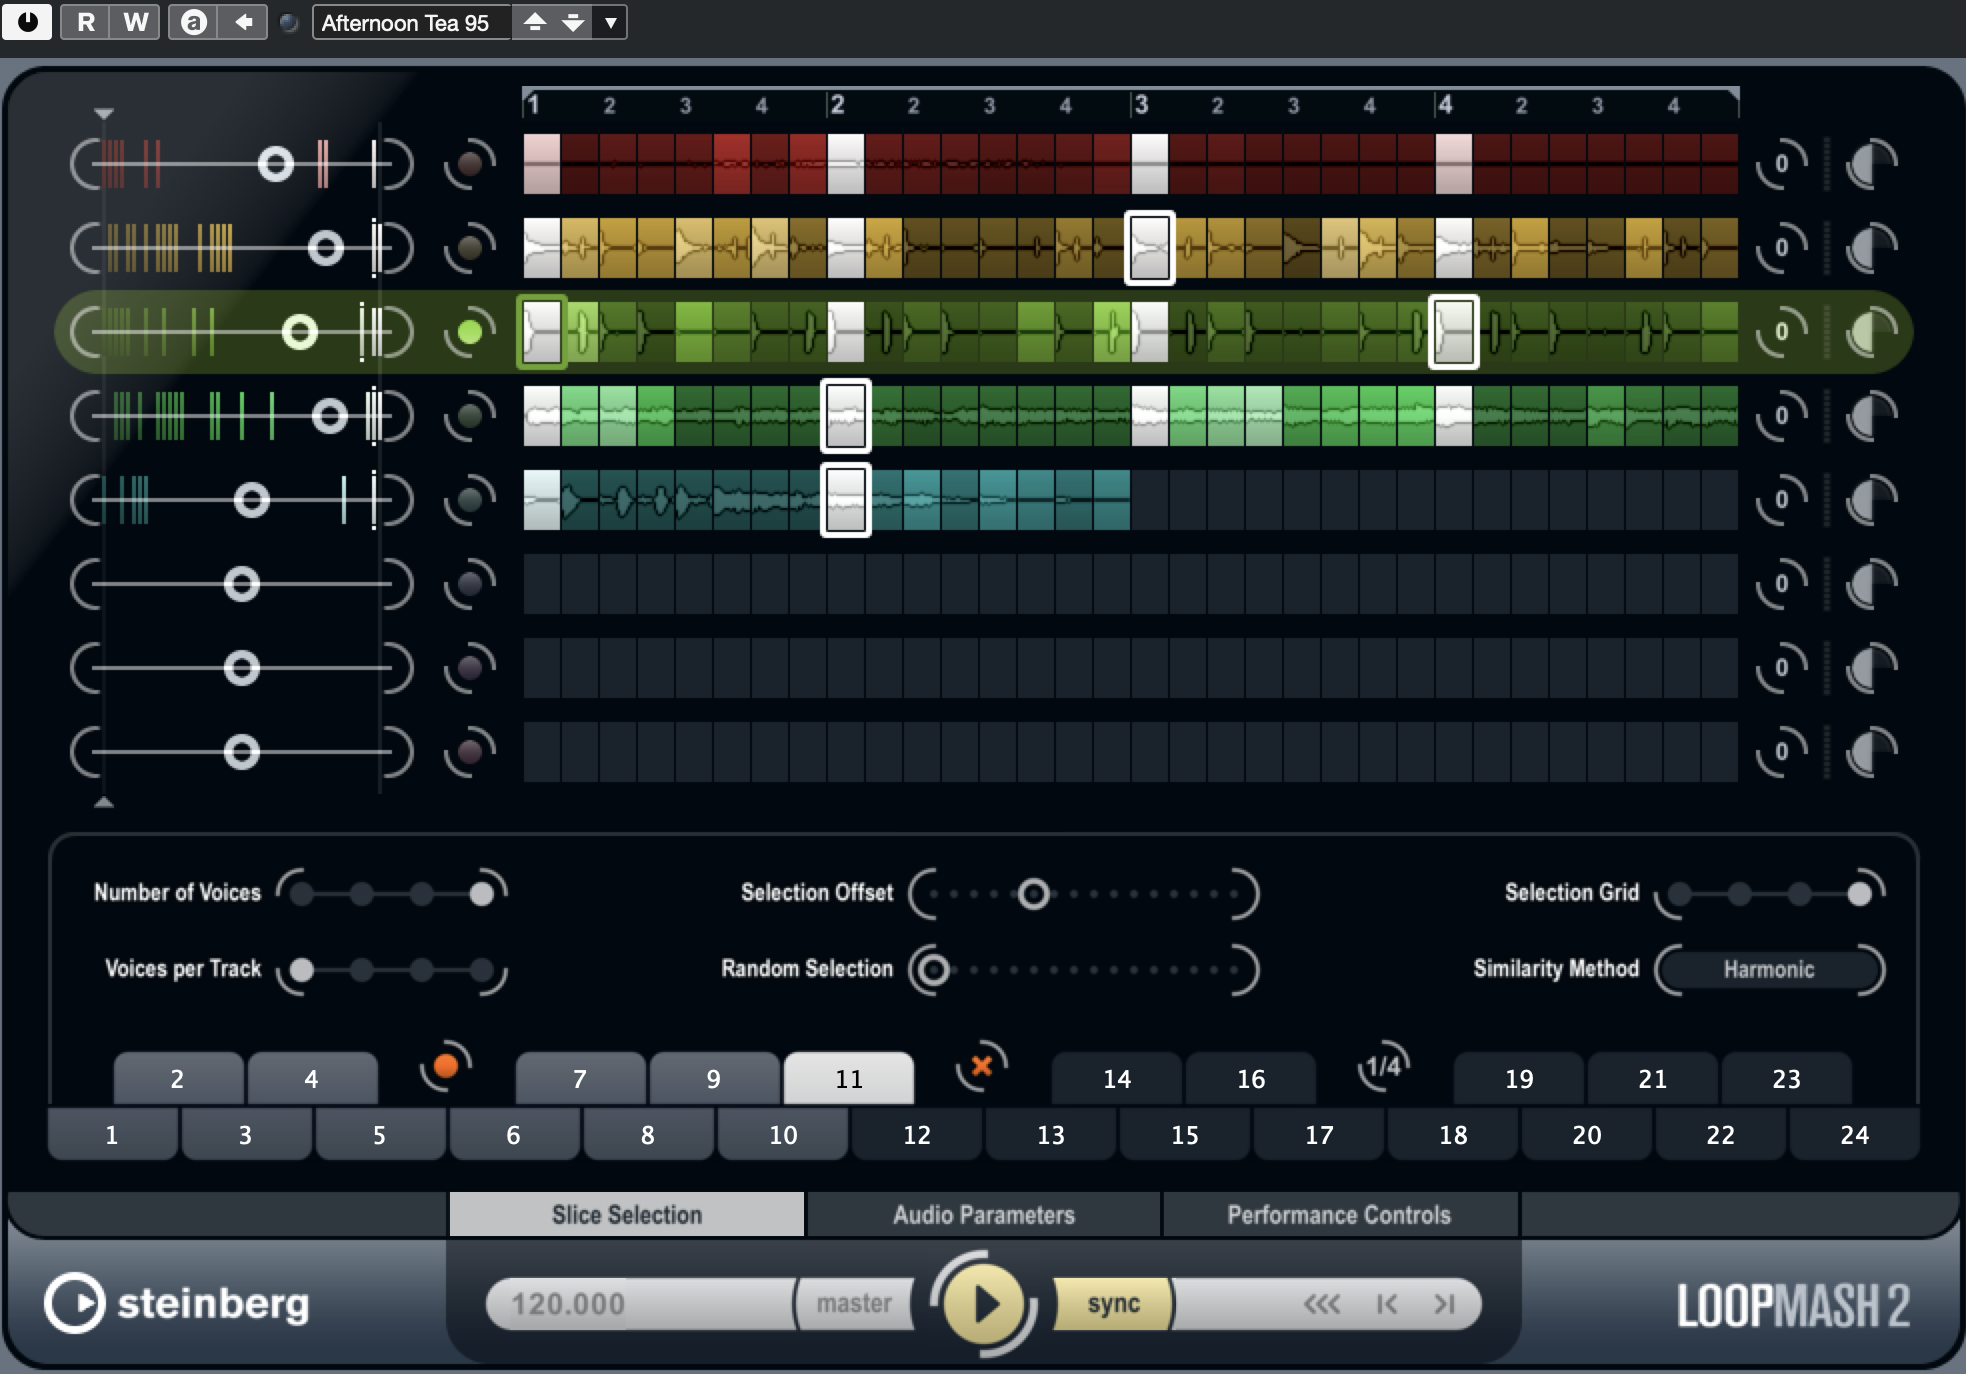Open the preset dropdown arrow menu

(610, 22)
